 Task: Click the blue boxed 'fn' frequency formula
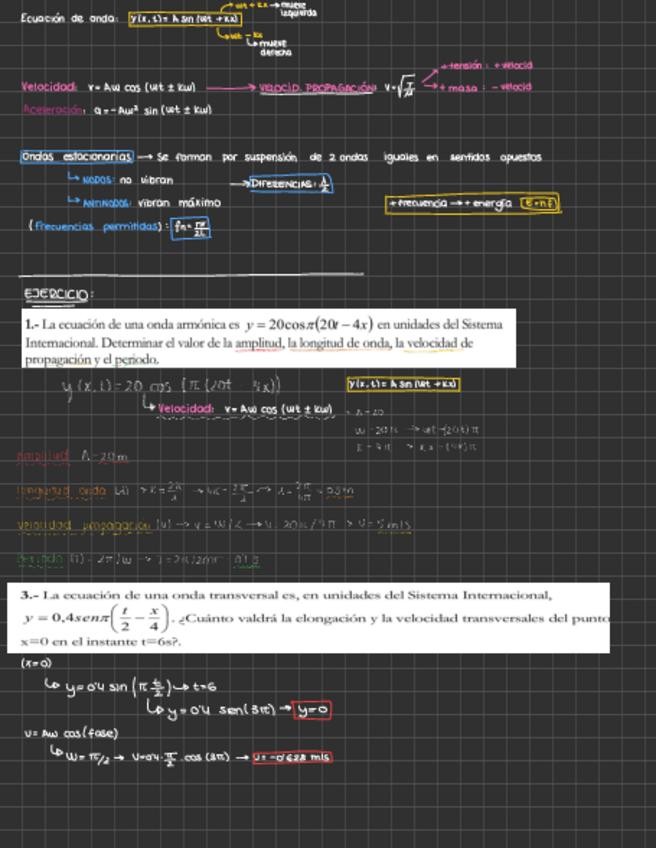[190, 228]
